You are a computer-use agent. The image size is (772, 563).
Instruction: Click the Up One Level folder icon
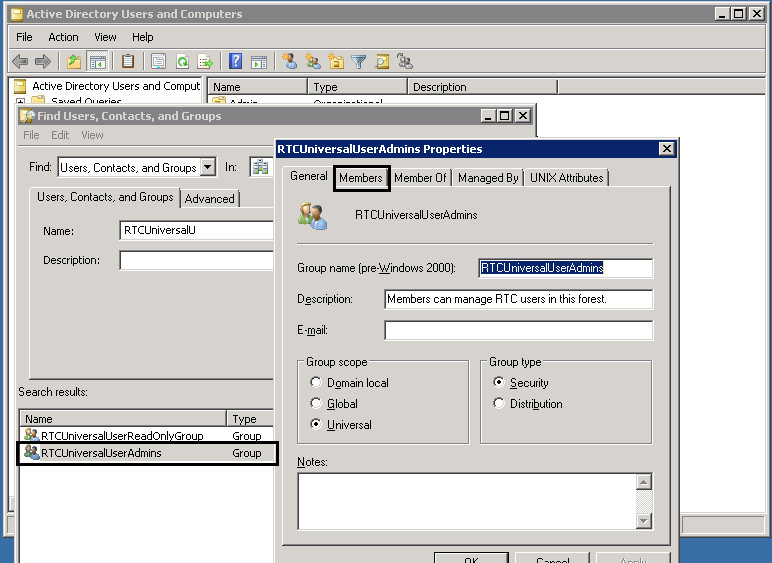coord(74,62)
